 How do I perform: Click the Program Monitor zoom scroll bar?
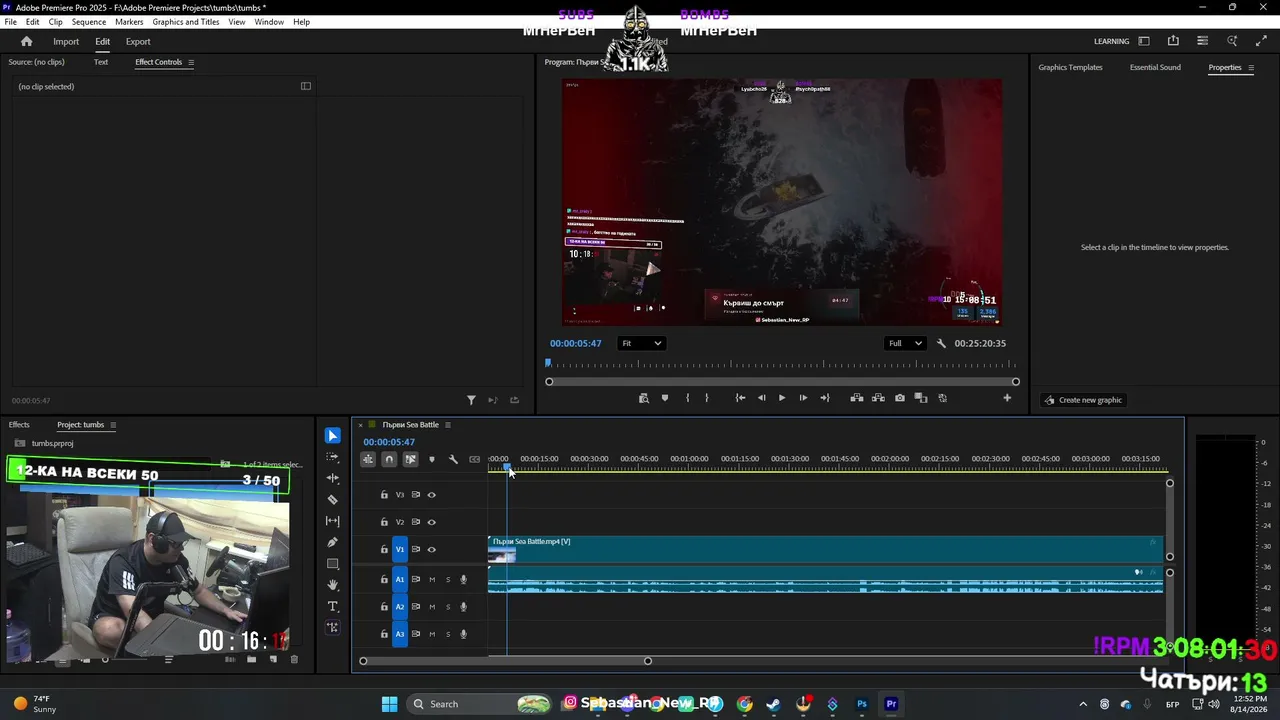point(782,382)
